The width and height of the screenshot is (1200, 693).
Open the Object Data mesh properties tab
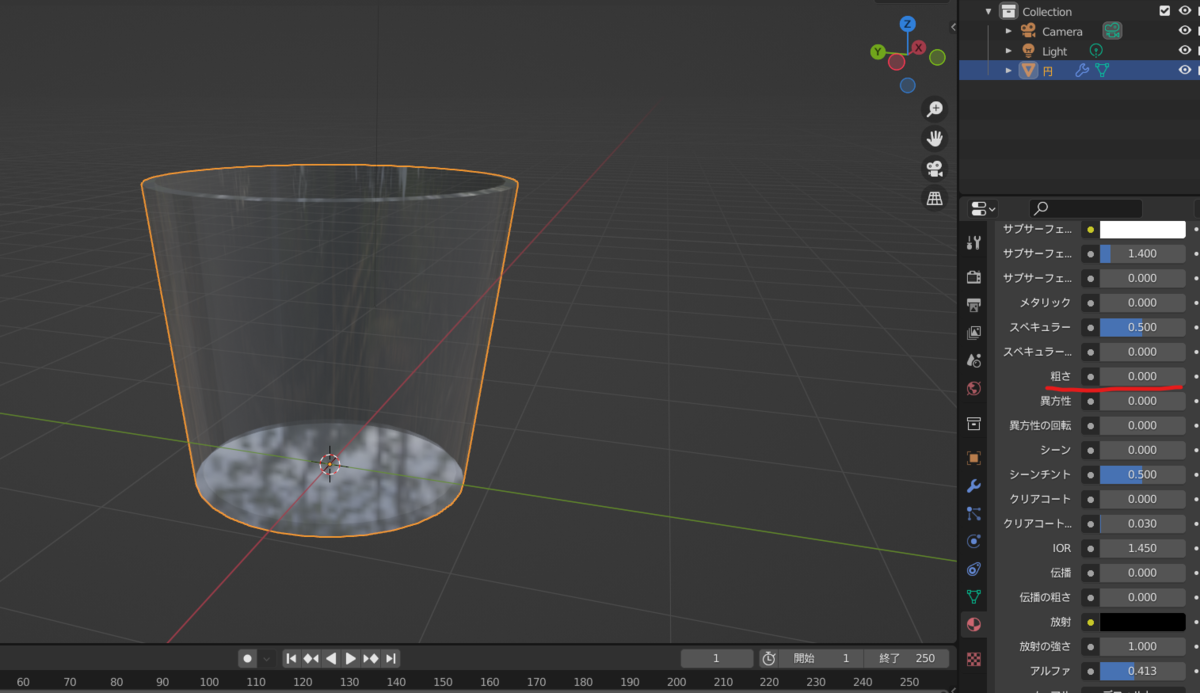pos(974,597)
